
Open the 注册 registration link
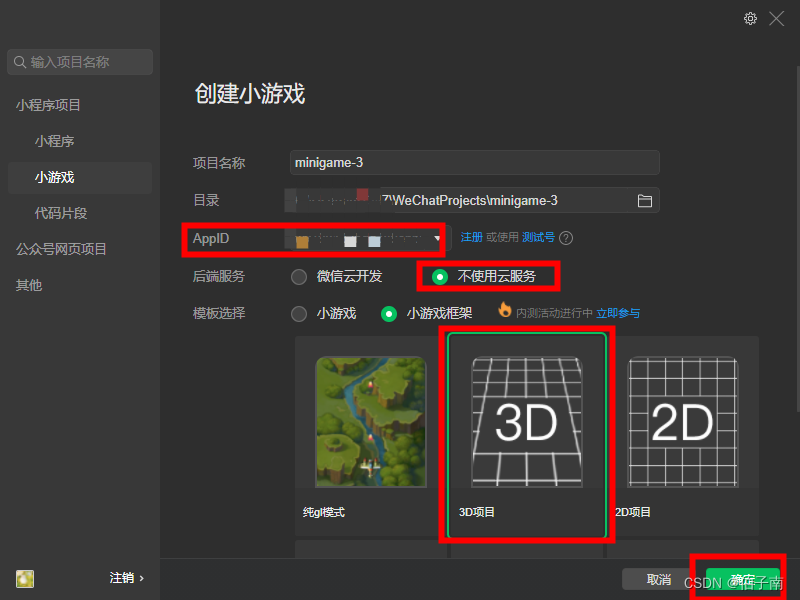click(x=473, y=238)
